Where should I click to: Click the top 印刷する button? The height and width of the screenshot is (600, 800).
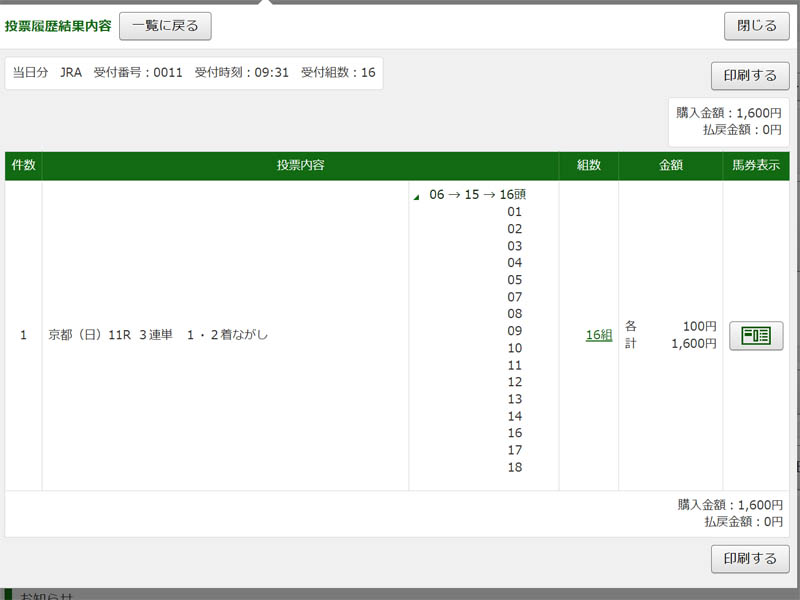(x=749, y=76)
